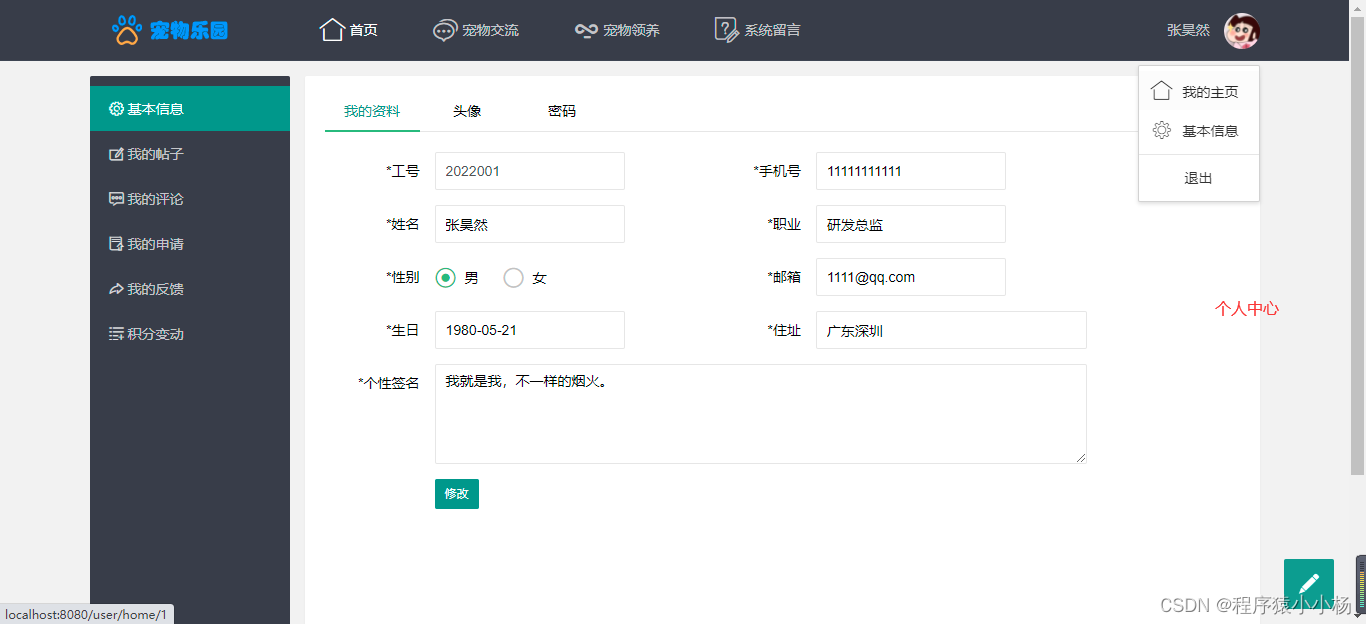
Task: Switch to the 我的资料 tab
Action: 372,111
